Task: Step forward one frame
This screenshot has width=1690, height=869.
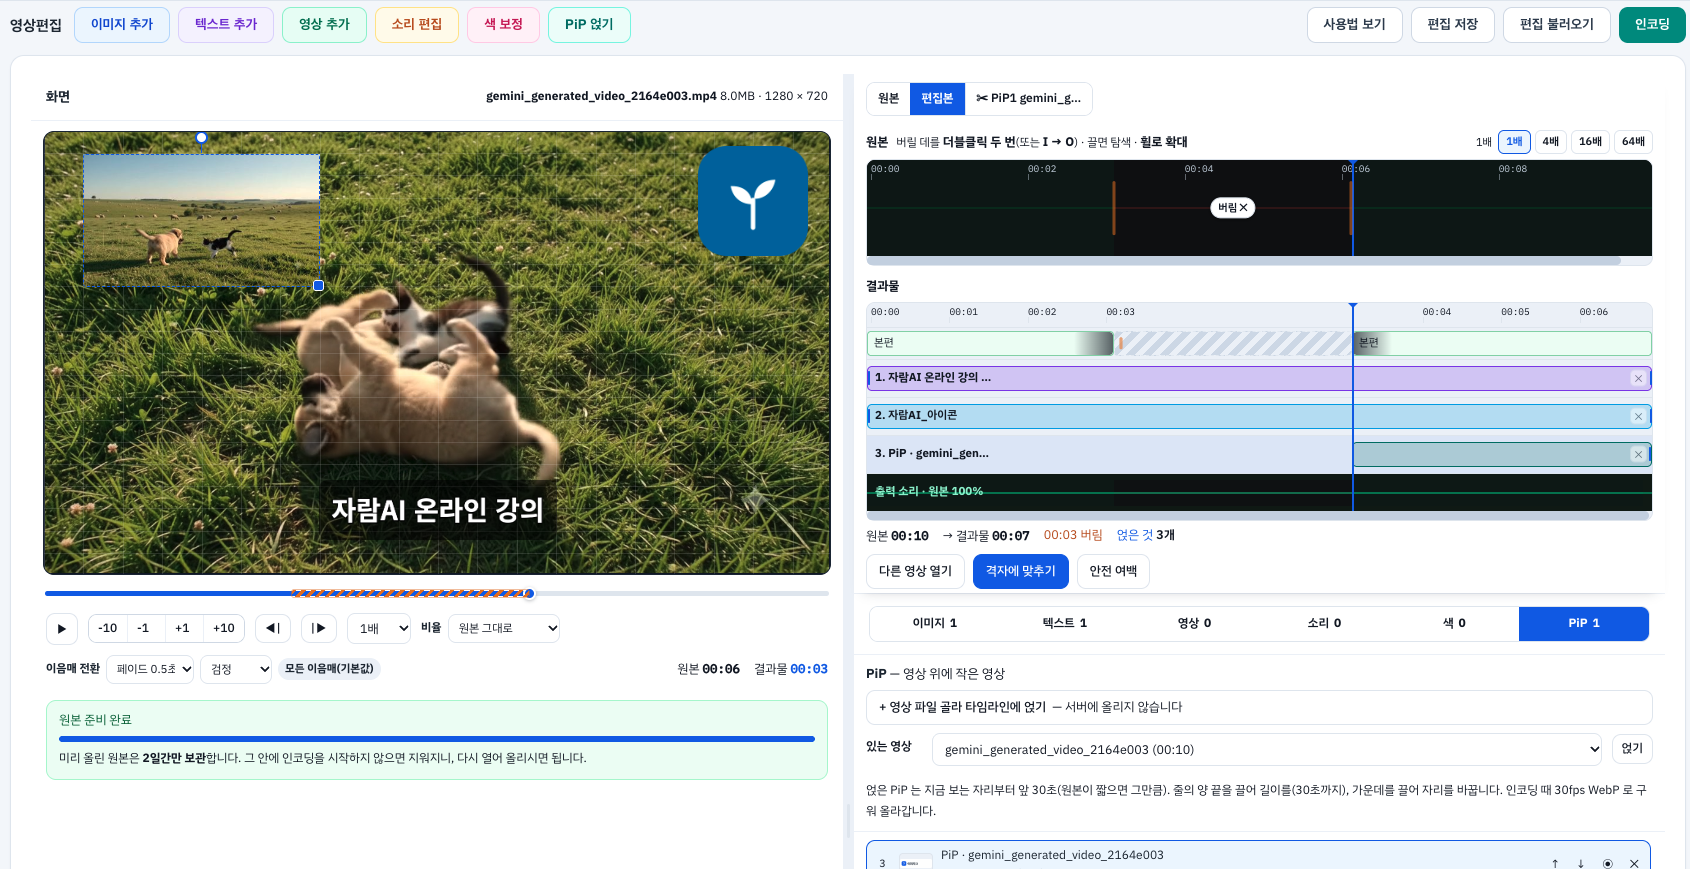Action: (319, 628)
